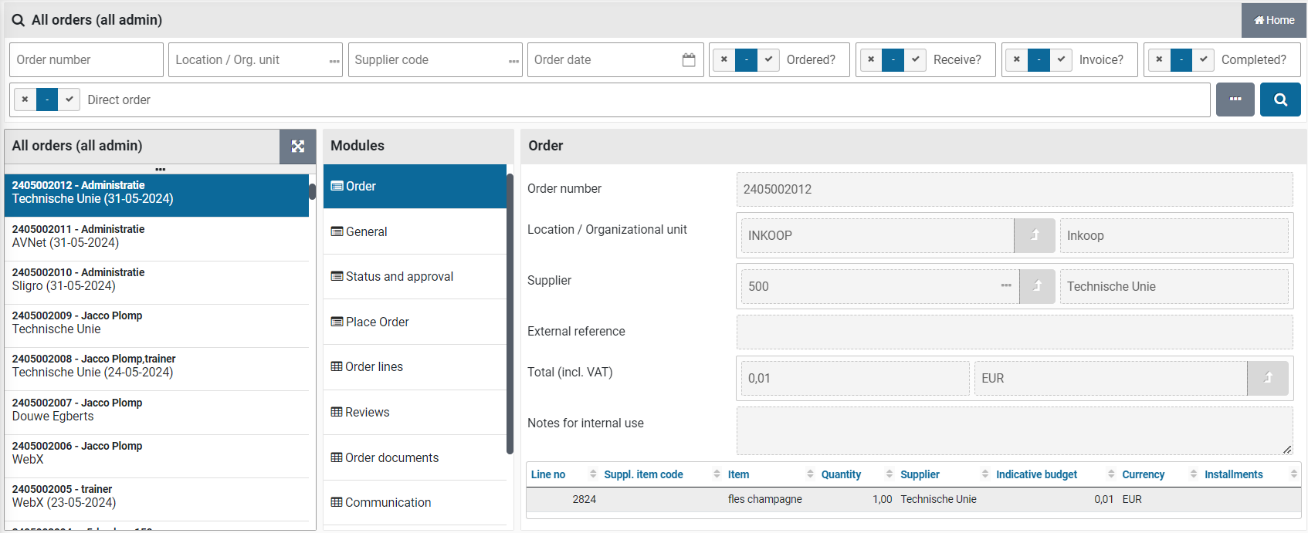
Task: Click the Order number search field
Action: pos(86,60)
